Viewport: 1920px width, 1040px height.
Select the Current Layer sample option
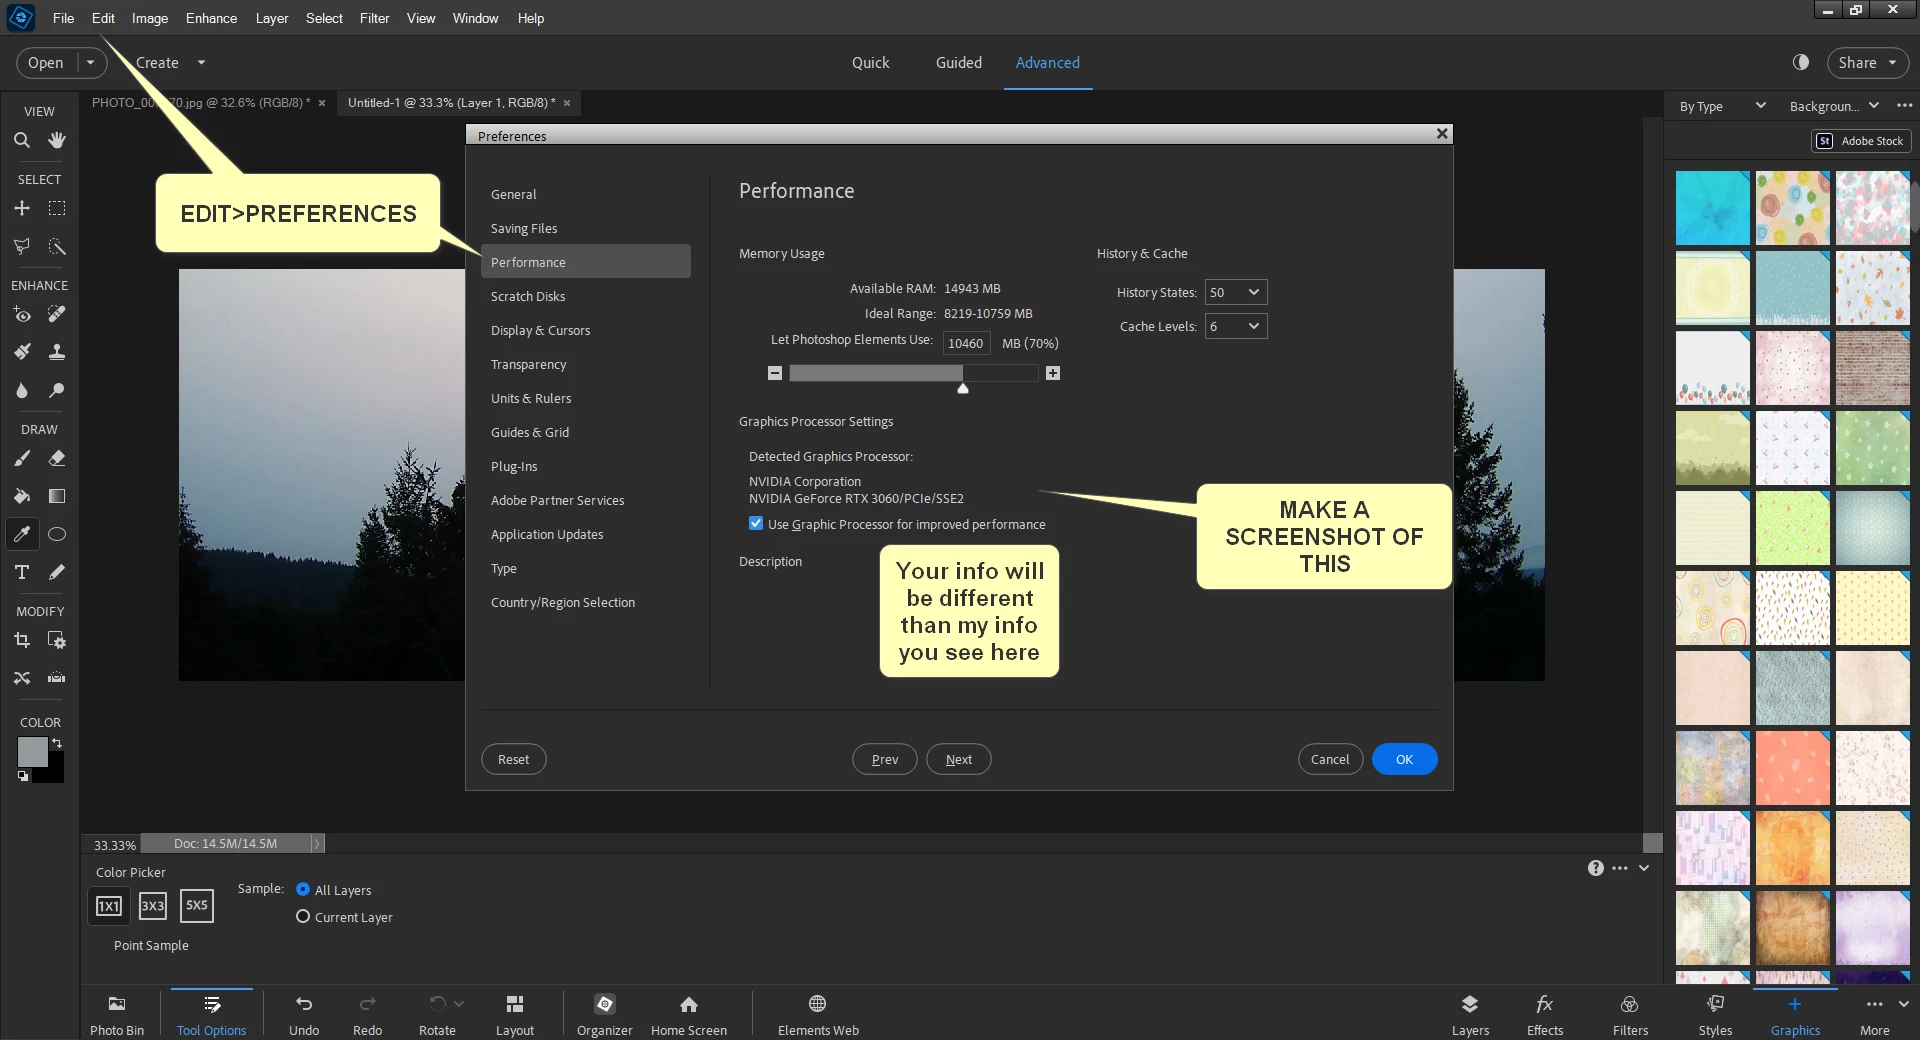(303, 916)
